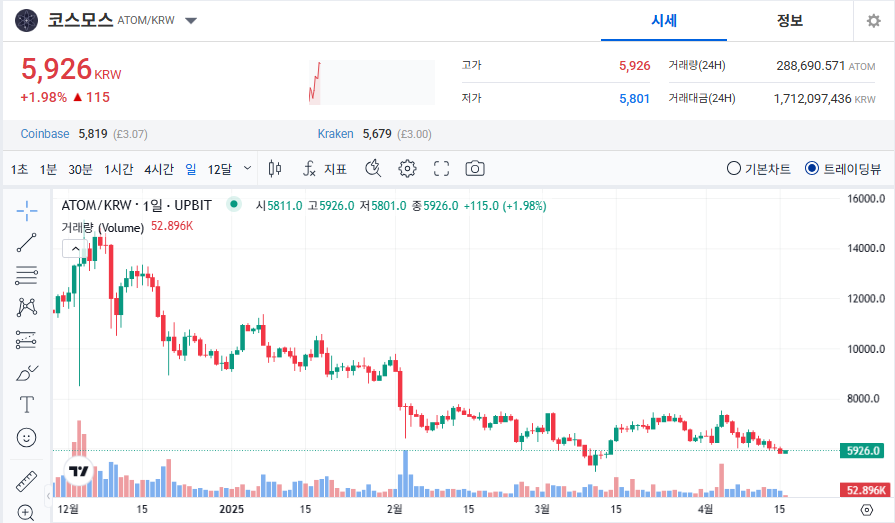
Task: Switch to the 정보 tab
Action: (790, 21)
